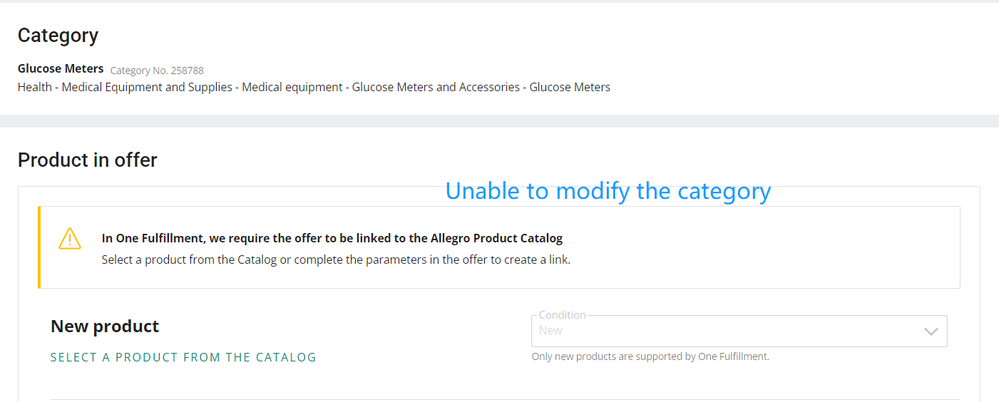Click the greyed New value in Condition
999x402 pixels.
point(550,331)
